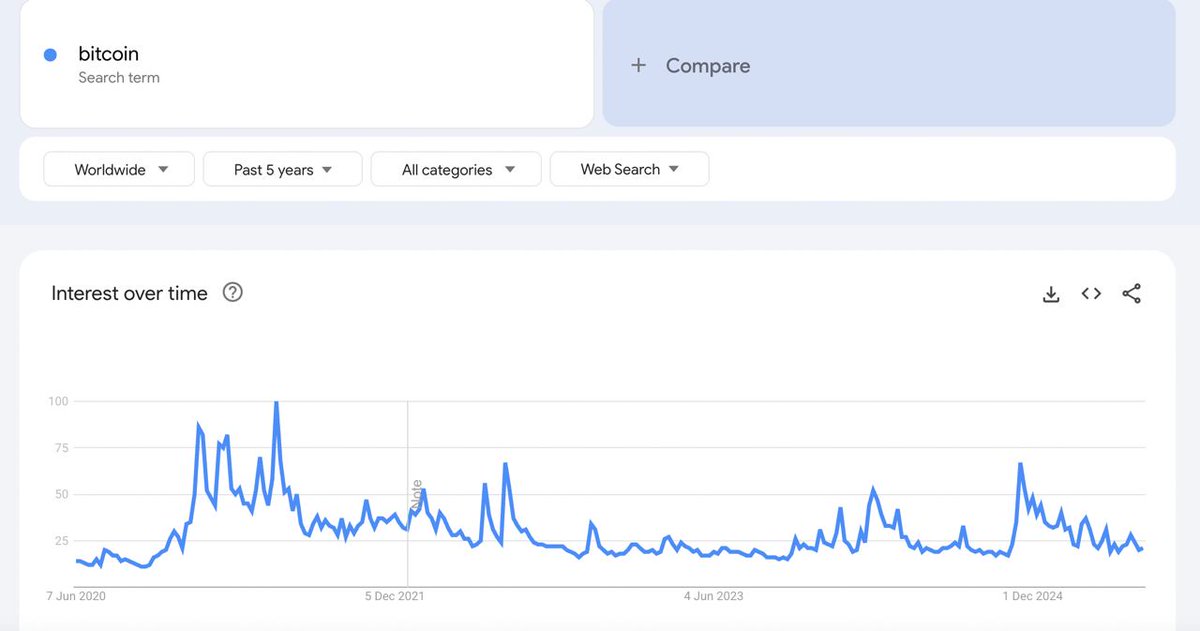Click the Search term subtitle text
Viewport: 1200px width, 631px height.
(x=119, y=78)
